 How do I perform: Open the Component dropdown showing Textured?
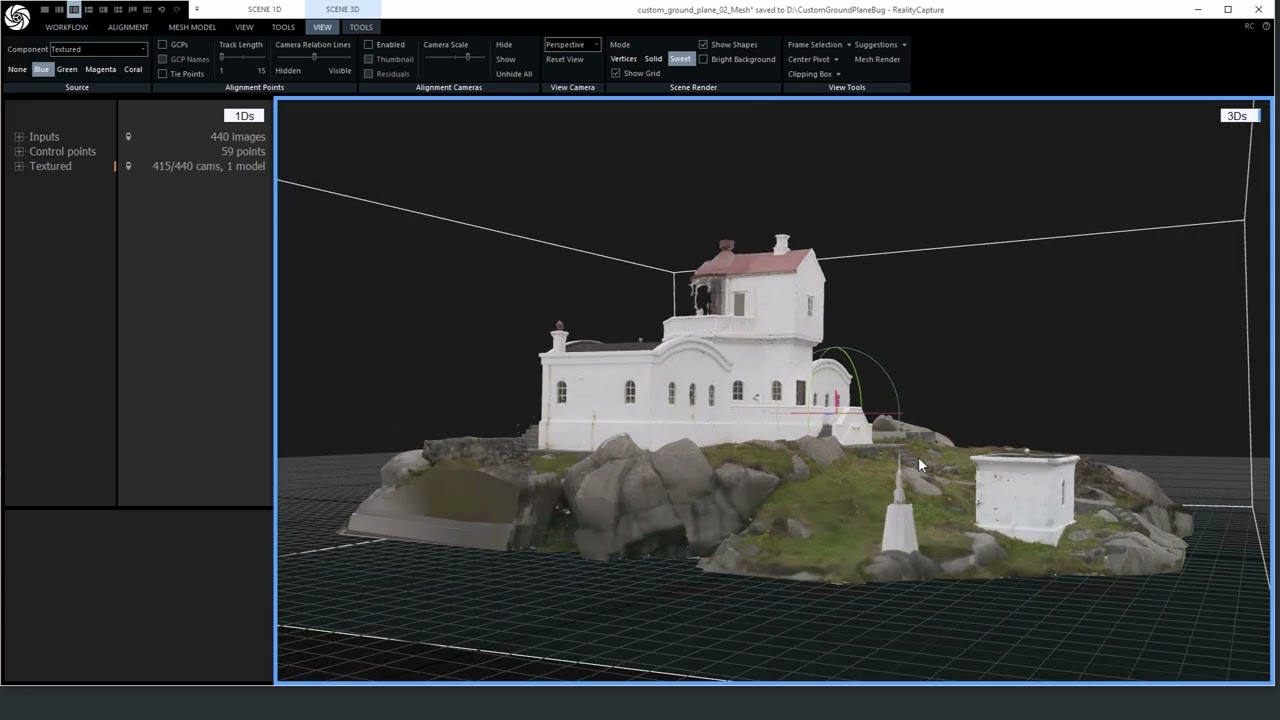99,49
